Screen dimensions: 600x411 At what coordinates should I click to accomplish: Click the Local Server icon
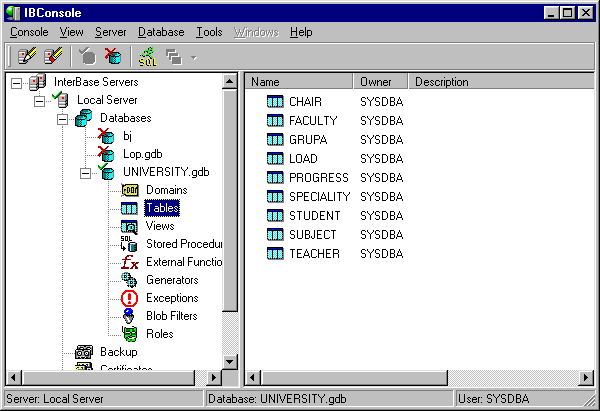pyautogui.click(x=60, y=100)
